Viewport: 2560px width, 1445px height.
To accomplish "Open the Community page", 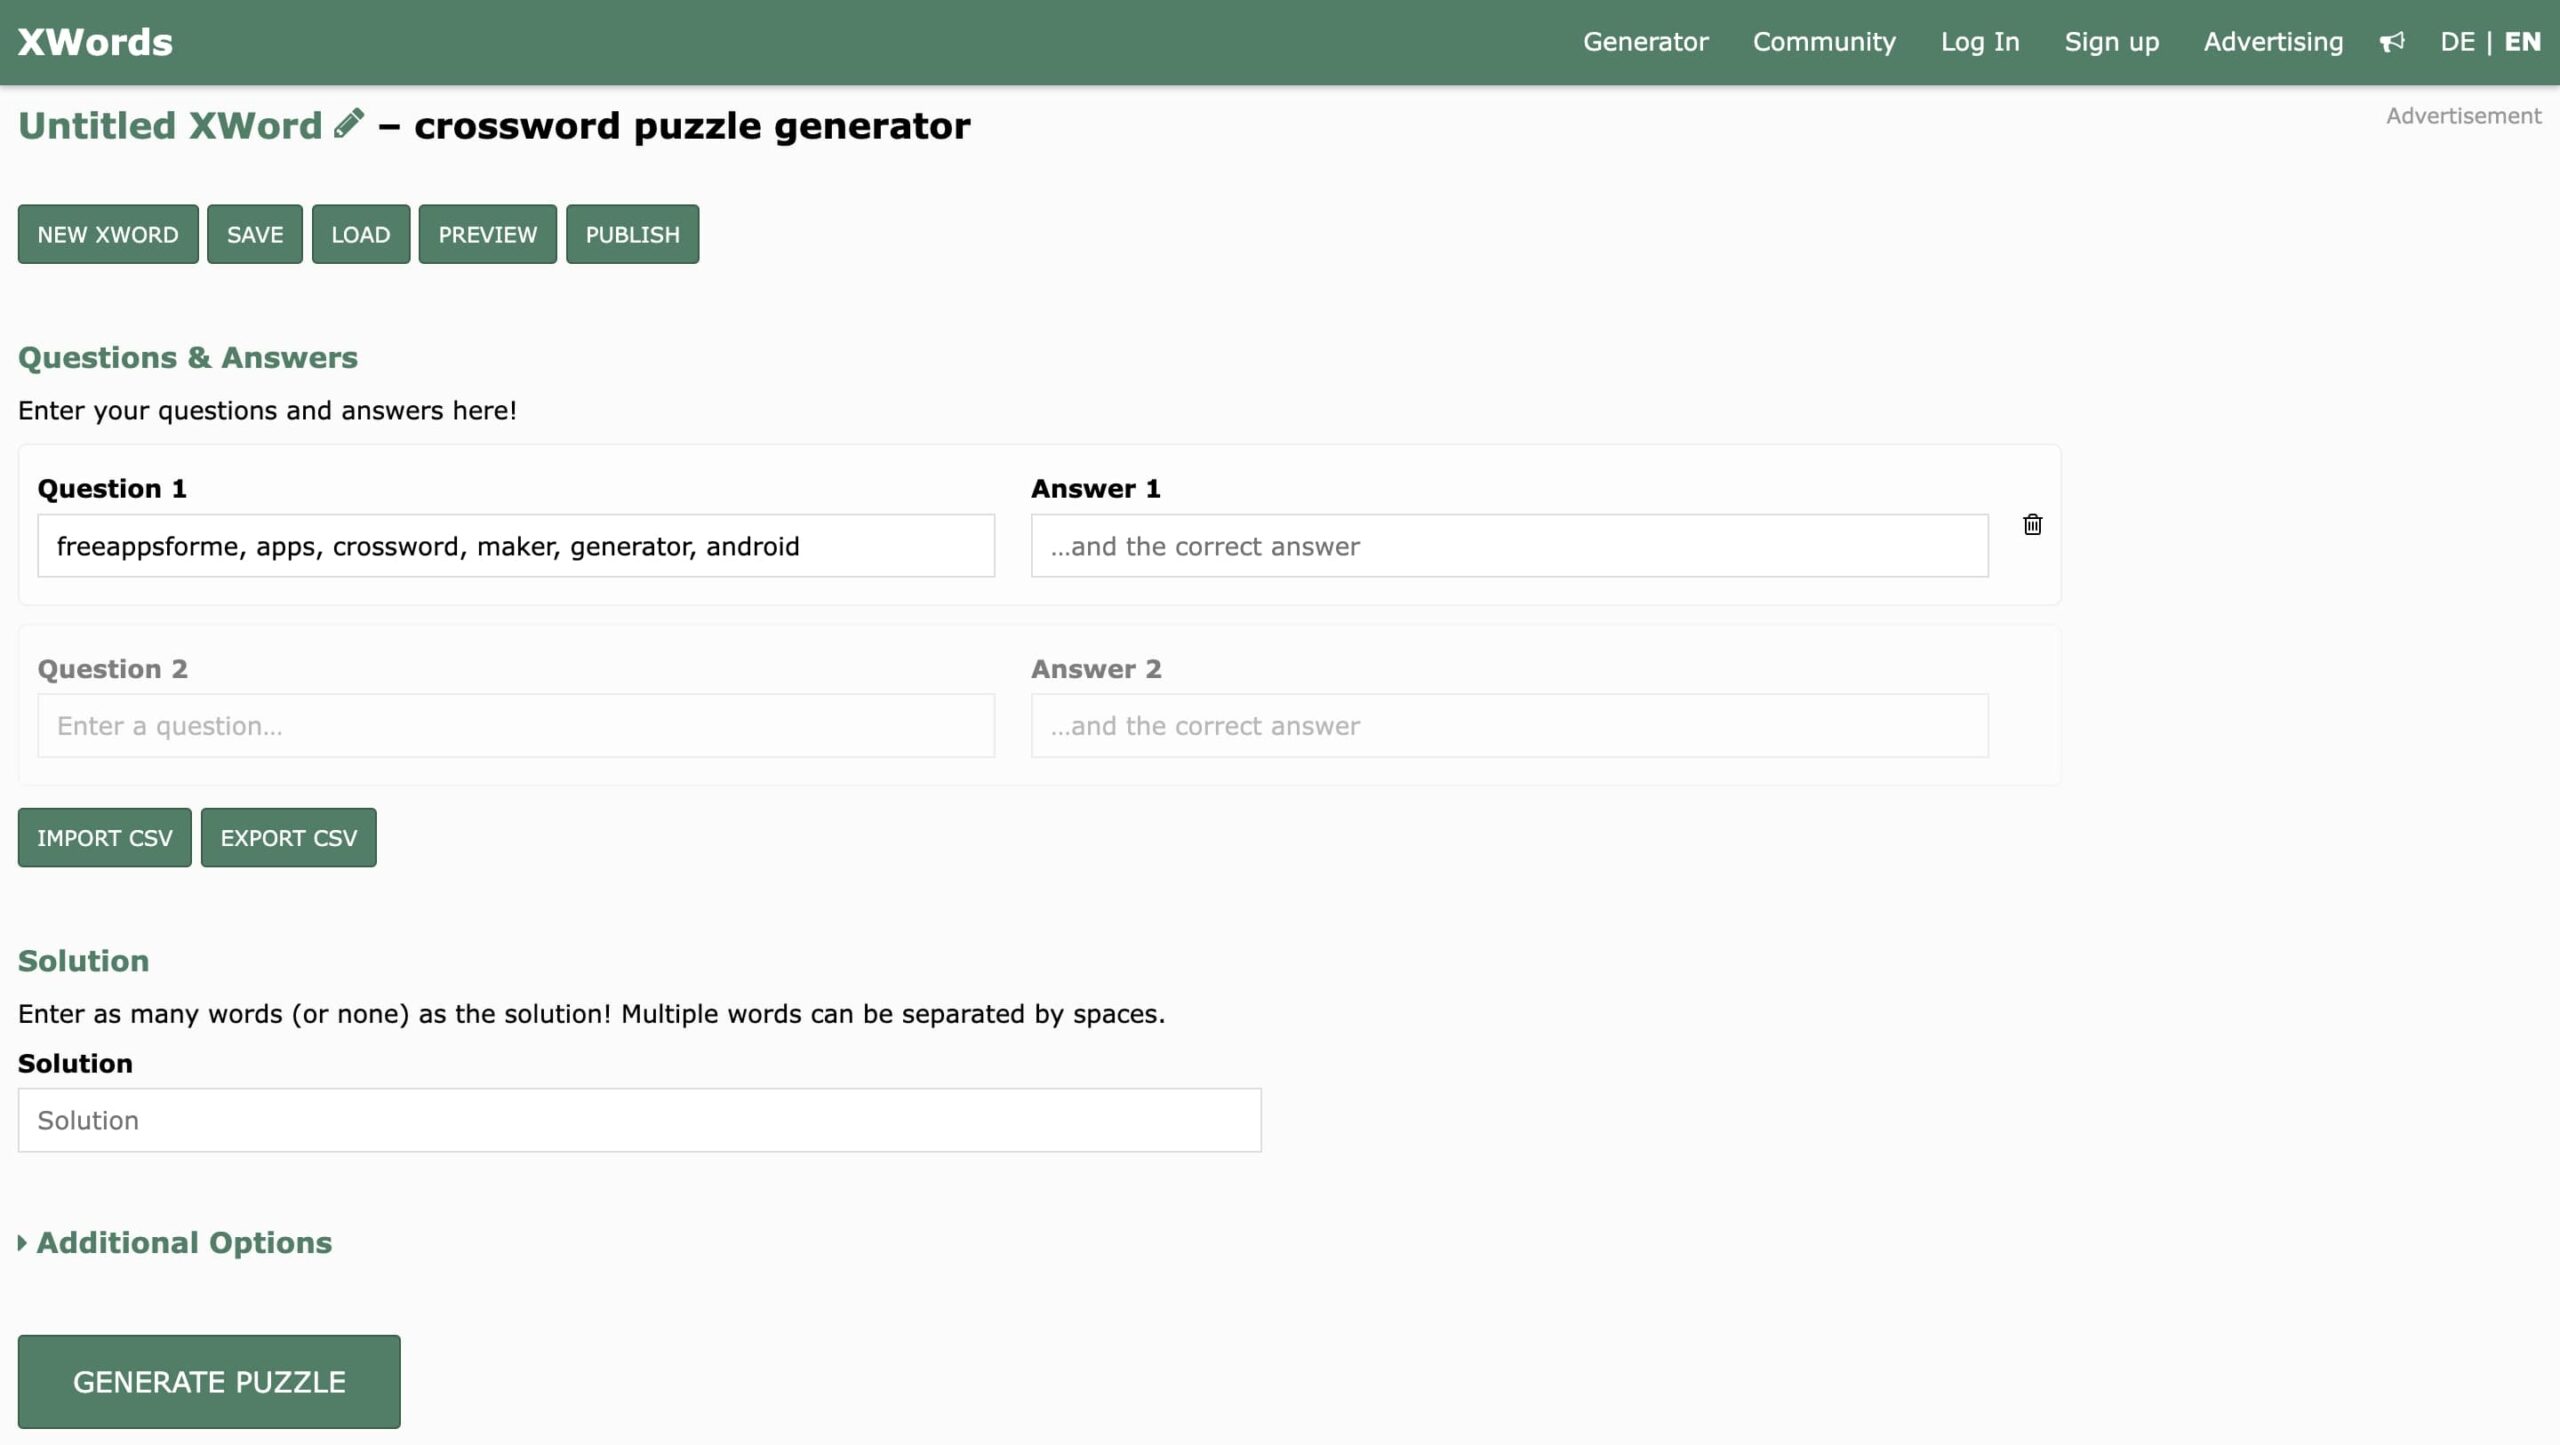I will coord(1824,42).
